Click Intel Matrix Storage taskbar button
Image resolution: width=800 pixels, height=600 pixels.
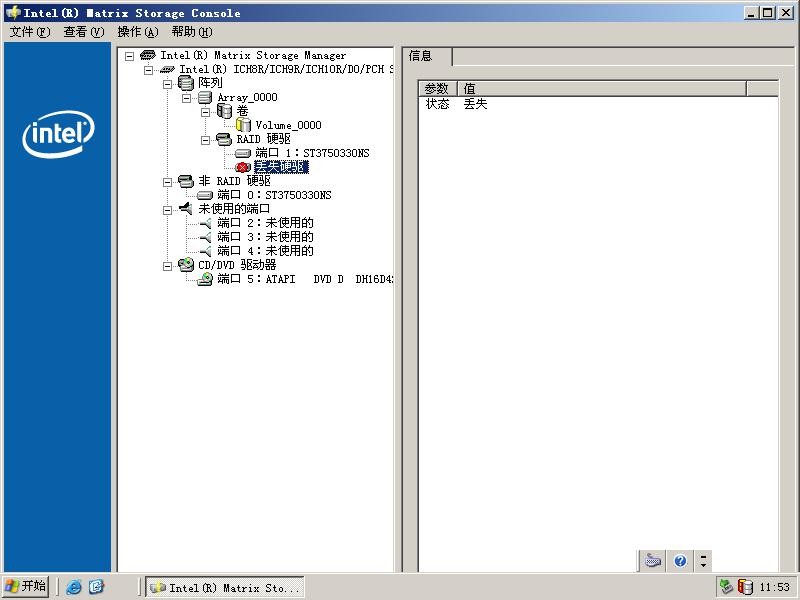(x=225, y=587)
